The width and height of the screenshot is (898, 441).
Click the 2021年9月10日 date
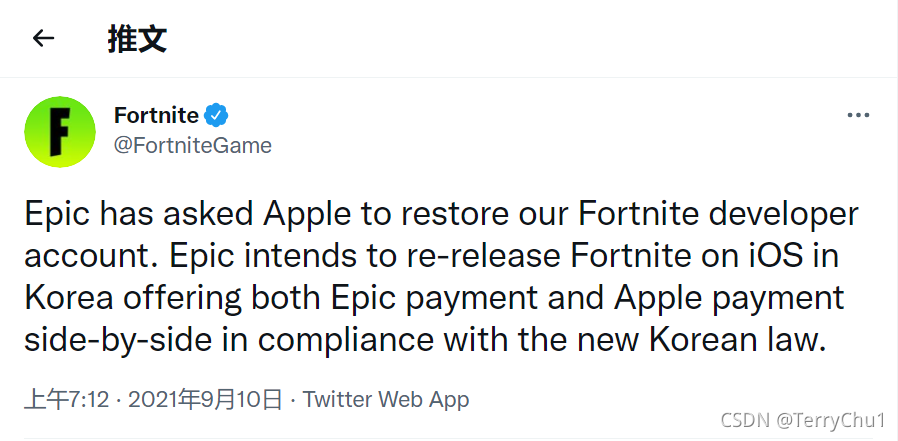(x=206, y=400)
